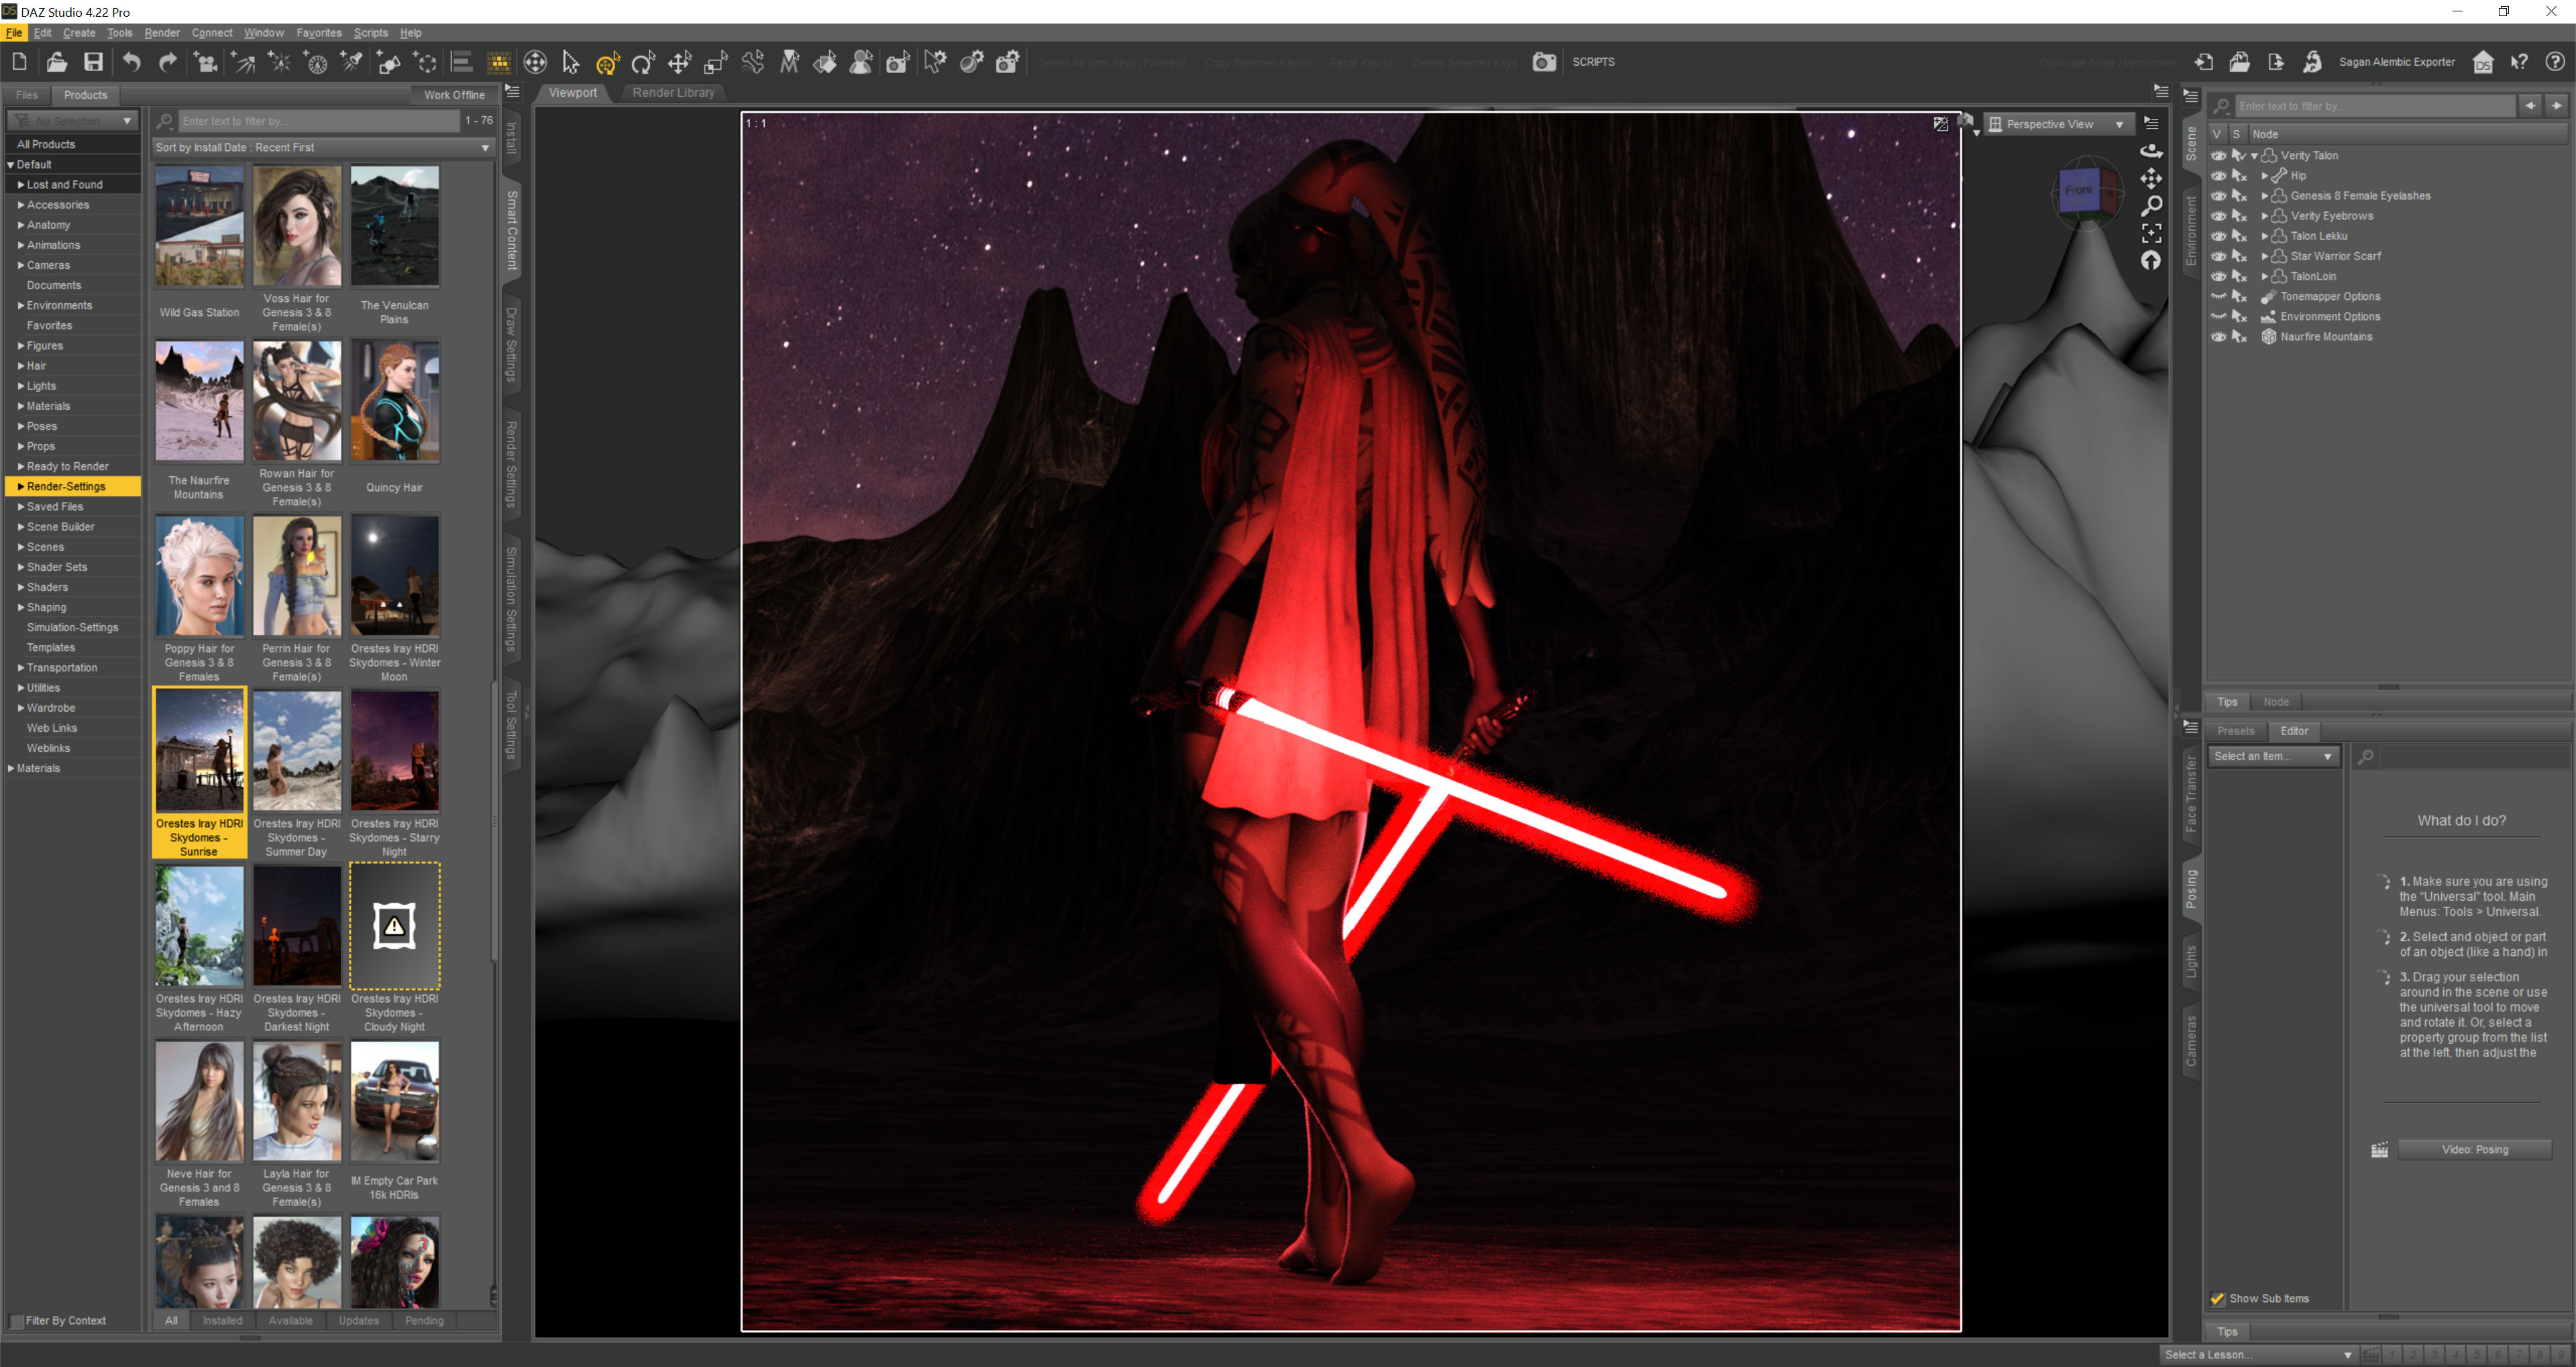Toggle selectability of Verity Eyebrows

(2239, 216)
